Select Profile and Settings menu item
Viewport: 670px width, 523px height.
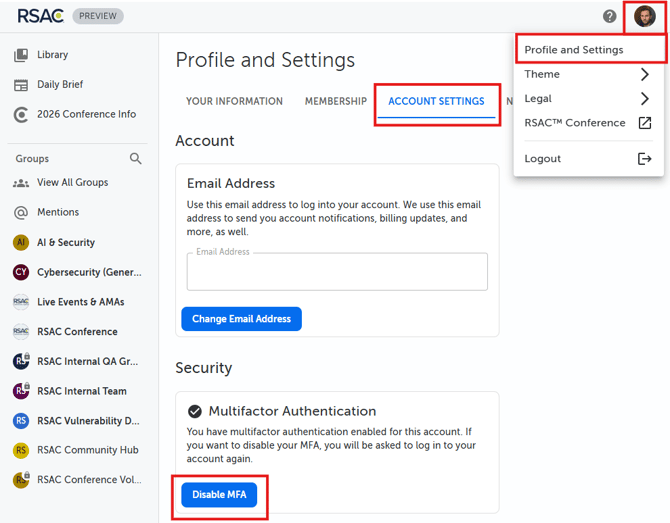click(x=574, y=50)
